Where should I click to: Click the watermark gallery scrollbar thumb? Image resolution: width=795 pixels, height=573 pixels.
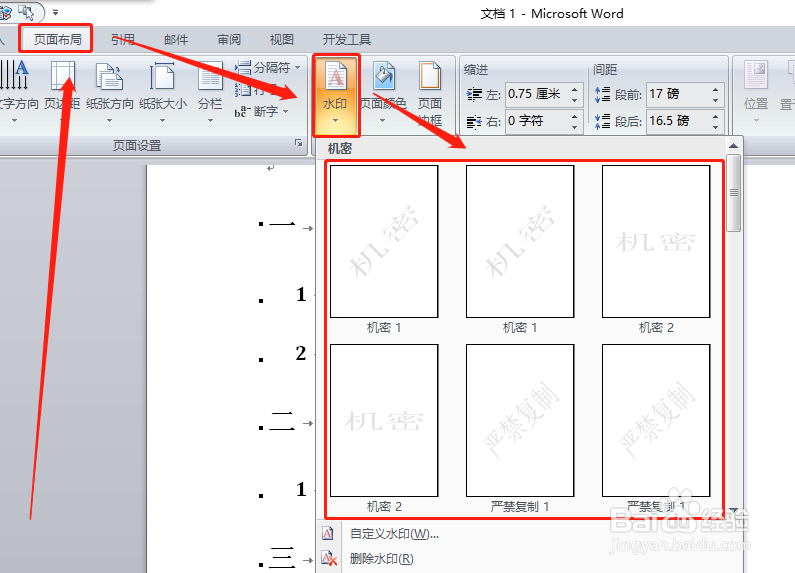[733, 193]
